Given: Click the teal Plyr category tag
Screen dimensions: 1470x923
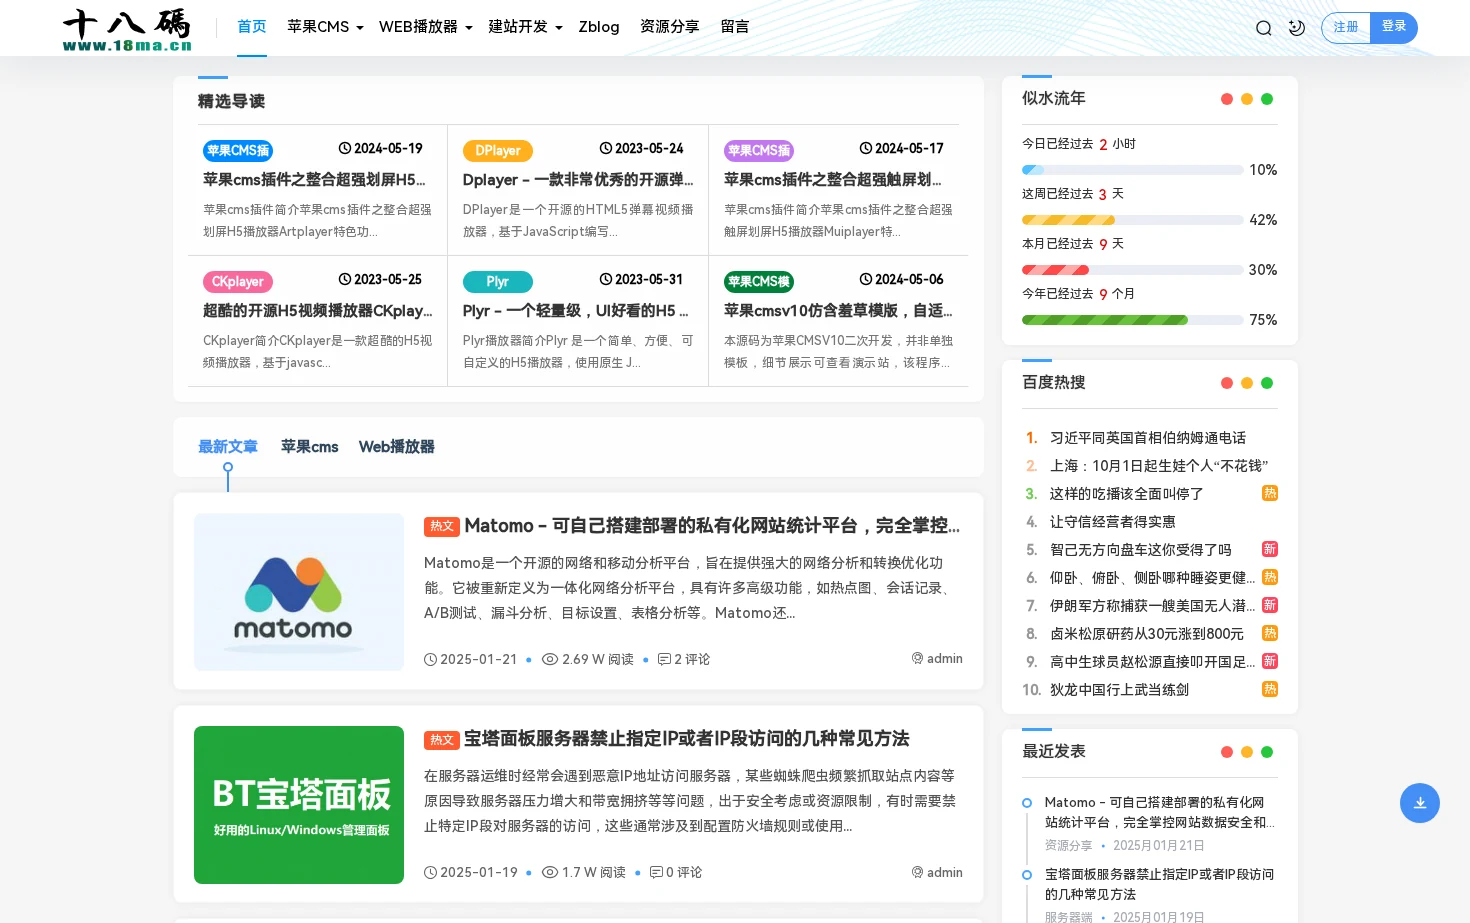Looking at the screenshot, I should pyautogui.click(x=497, y=282).
